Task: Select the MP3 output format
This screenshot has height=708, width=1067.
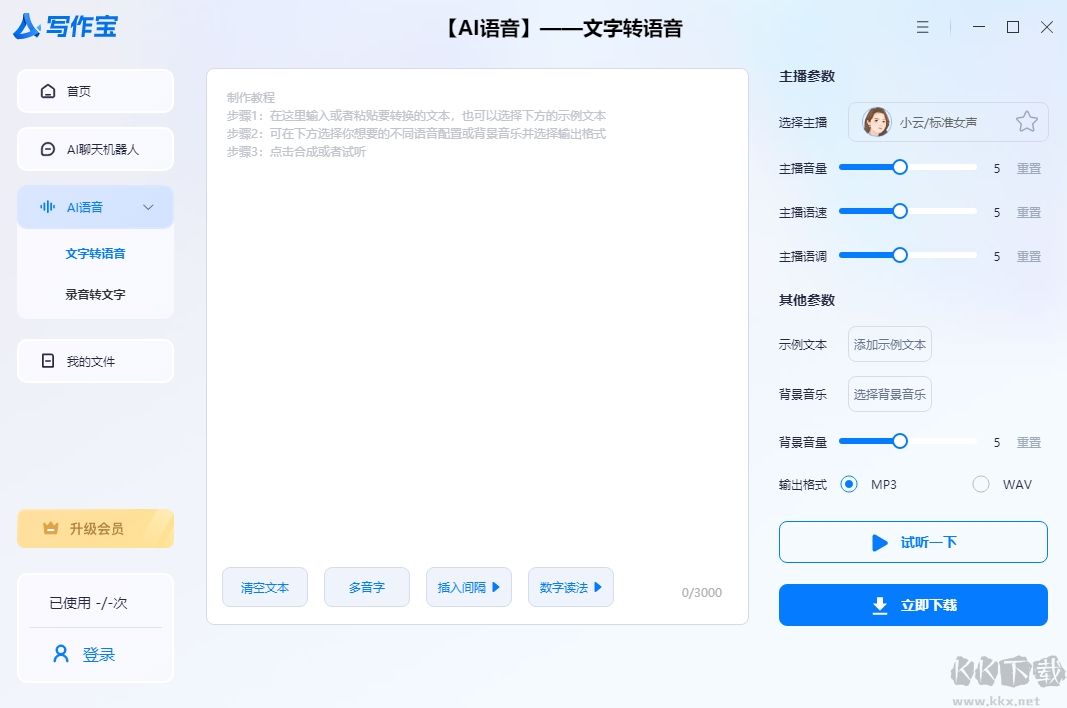Action: coord(849,484)
